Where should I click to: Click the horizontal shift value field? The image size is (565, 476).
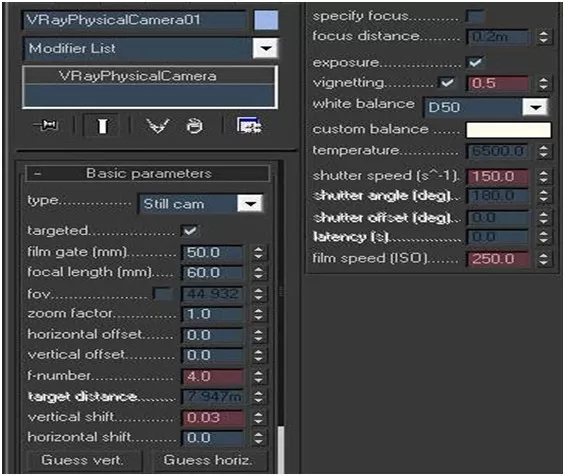coord(213,438)
